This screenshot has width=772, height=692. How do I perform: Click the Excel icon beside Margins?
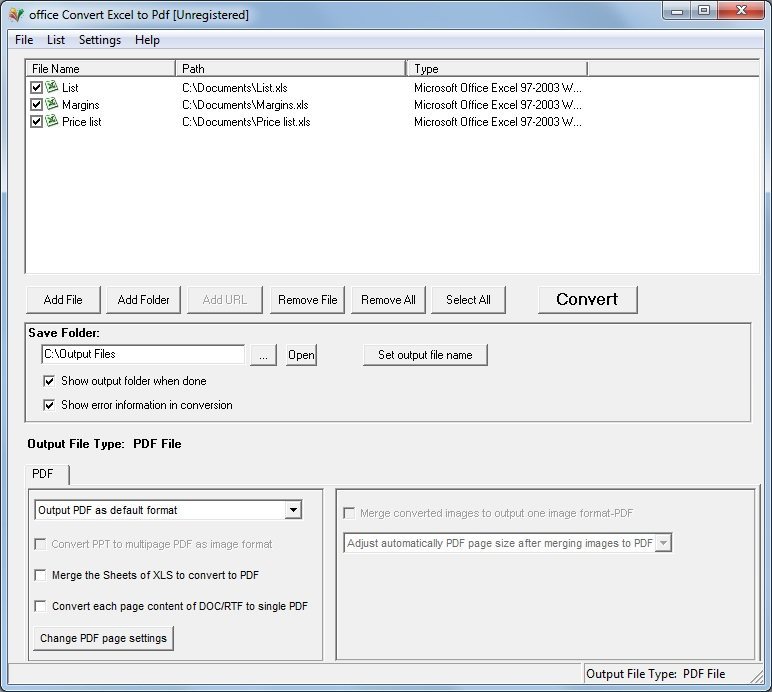(x=52, y=104)
